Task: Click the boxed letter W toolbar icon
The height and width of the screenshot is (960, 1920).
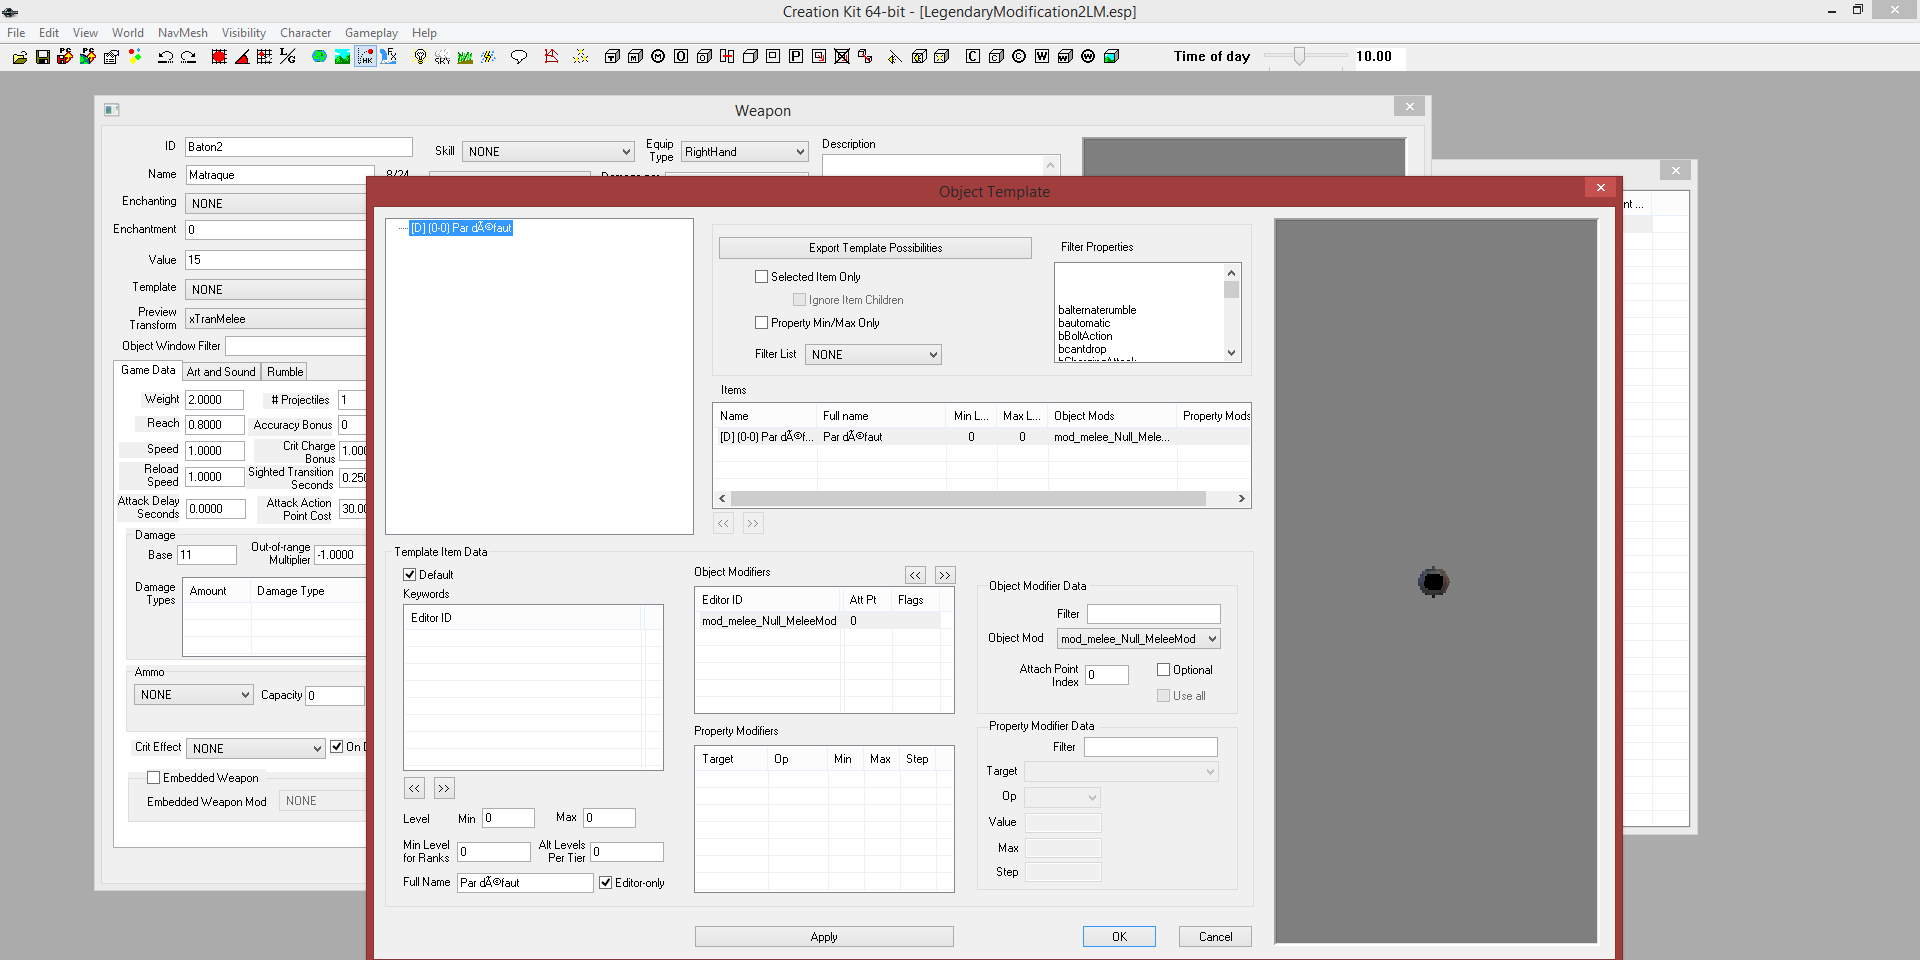Action: 1042,57
